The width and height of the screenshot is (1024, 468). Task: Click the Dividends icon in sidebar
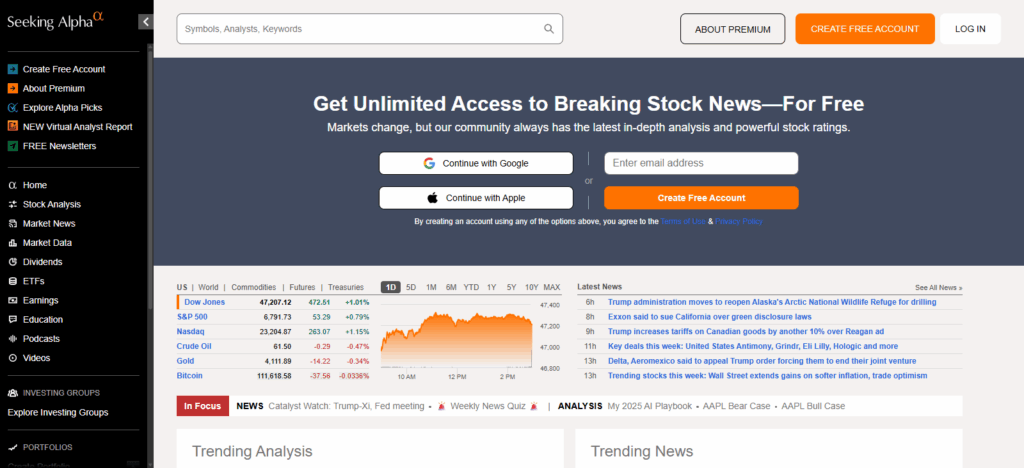[x=12, y=262]
